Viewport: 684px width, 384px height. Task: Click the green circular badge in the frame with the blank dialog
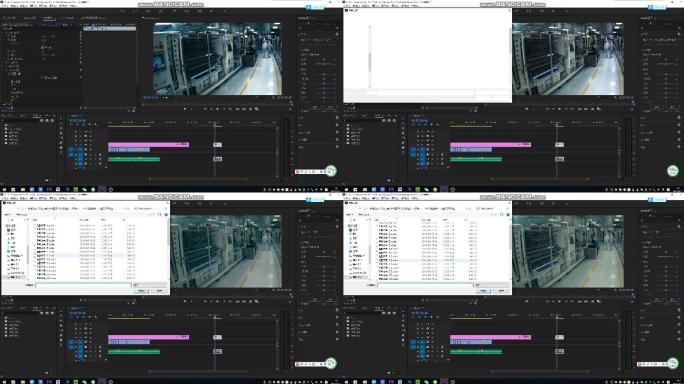click(673, 171)
